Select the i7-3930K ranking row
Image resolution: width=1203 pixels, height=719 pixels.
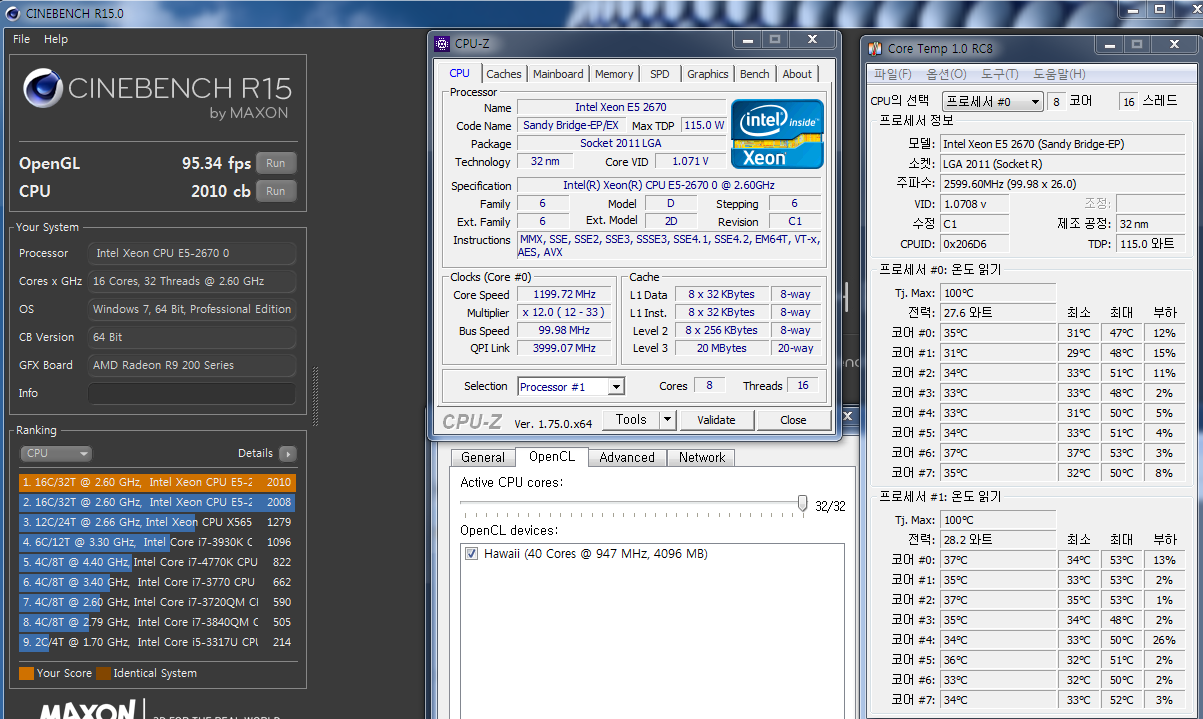point(158,542)
